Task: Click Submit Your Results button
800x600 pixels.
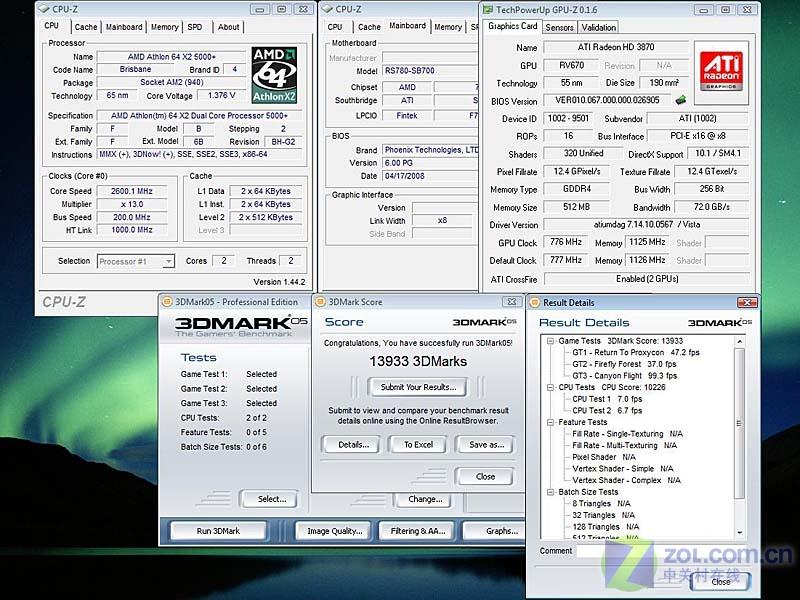Action: [x=418, y=387]
